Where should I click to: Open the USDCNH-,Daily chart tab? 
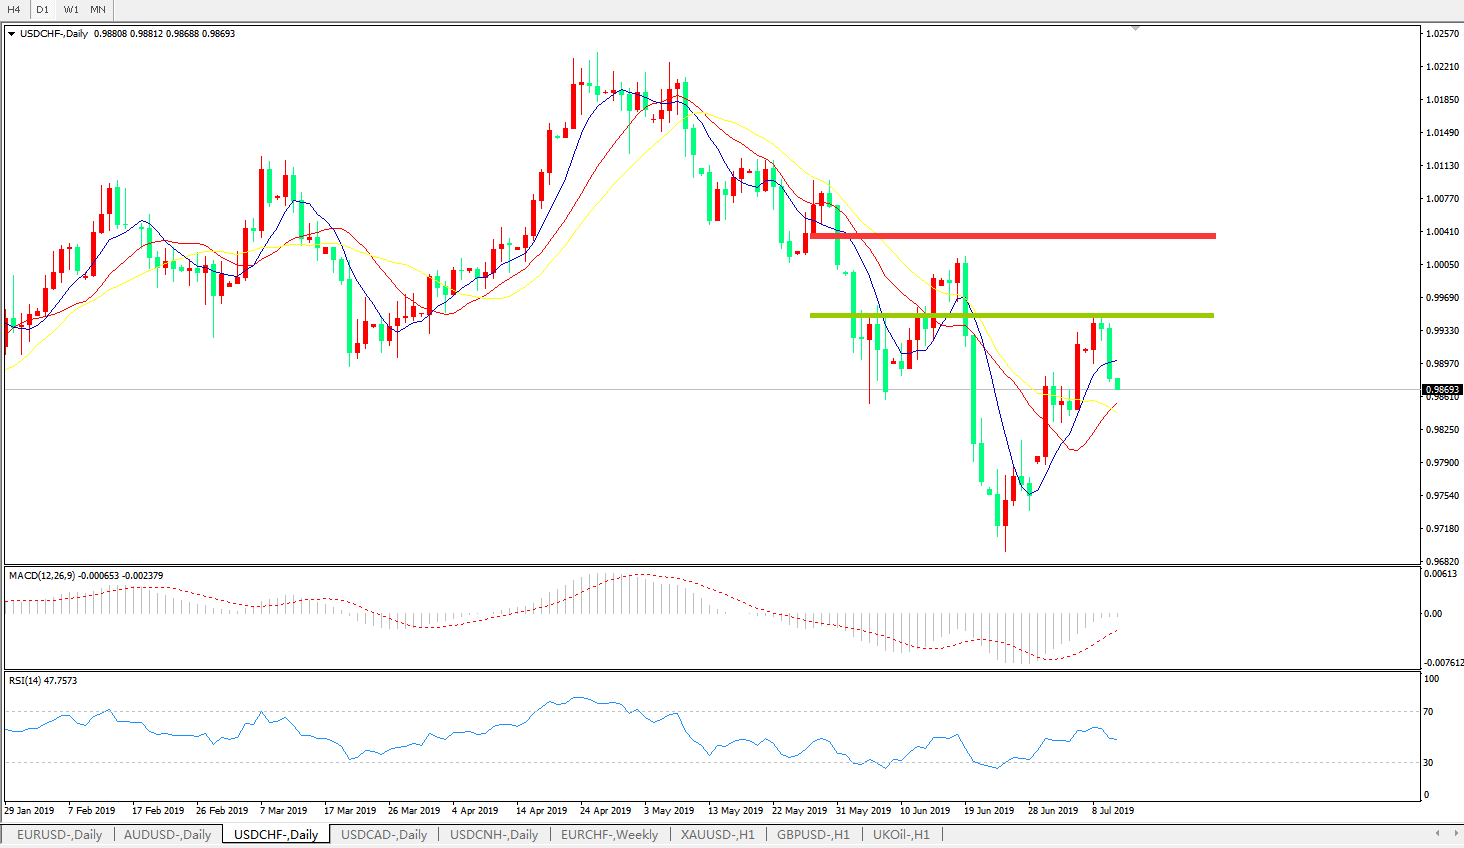[x=493, y=834]
